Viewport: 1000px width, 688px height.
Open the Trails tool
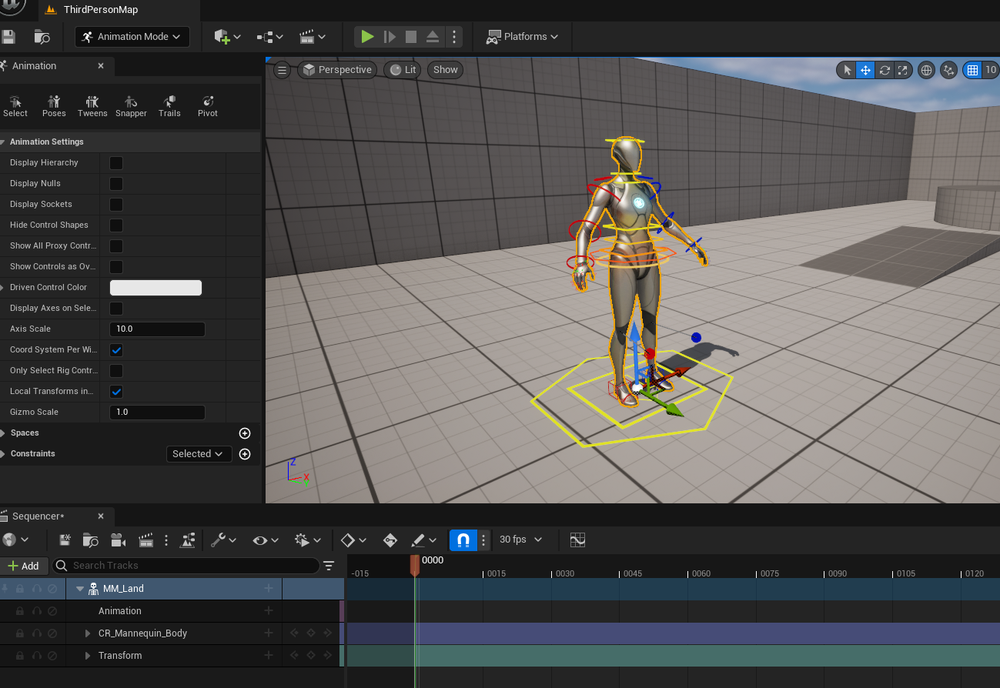[x=169, y=105]
